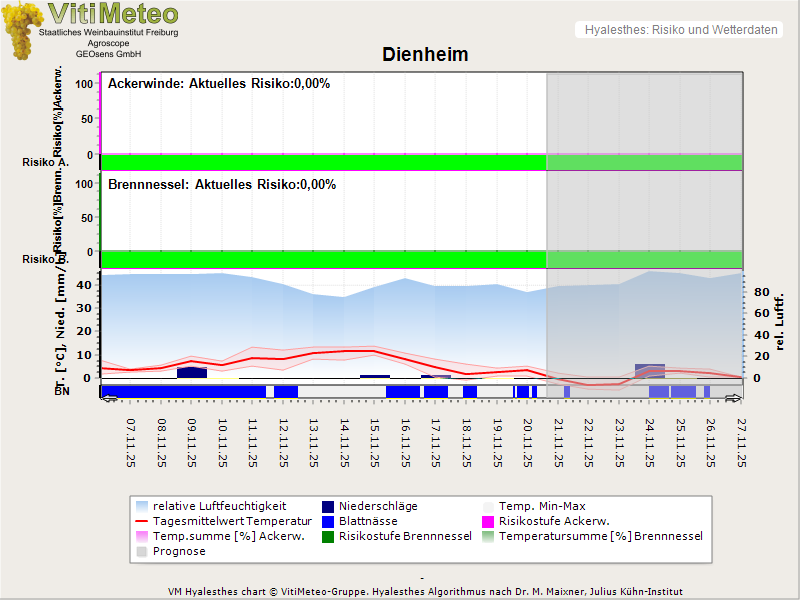Image resolution: width=800 pixels, height=600 pixels.
Task: Click the Ackerwinde Aktuelles Risiko heading
Action: [x=218, y=84]
